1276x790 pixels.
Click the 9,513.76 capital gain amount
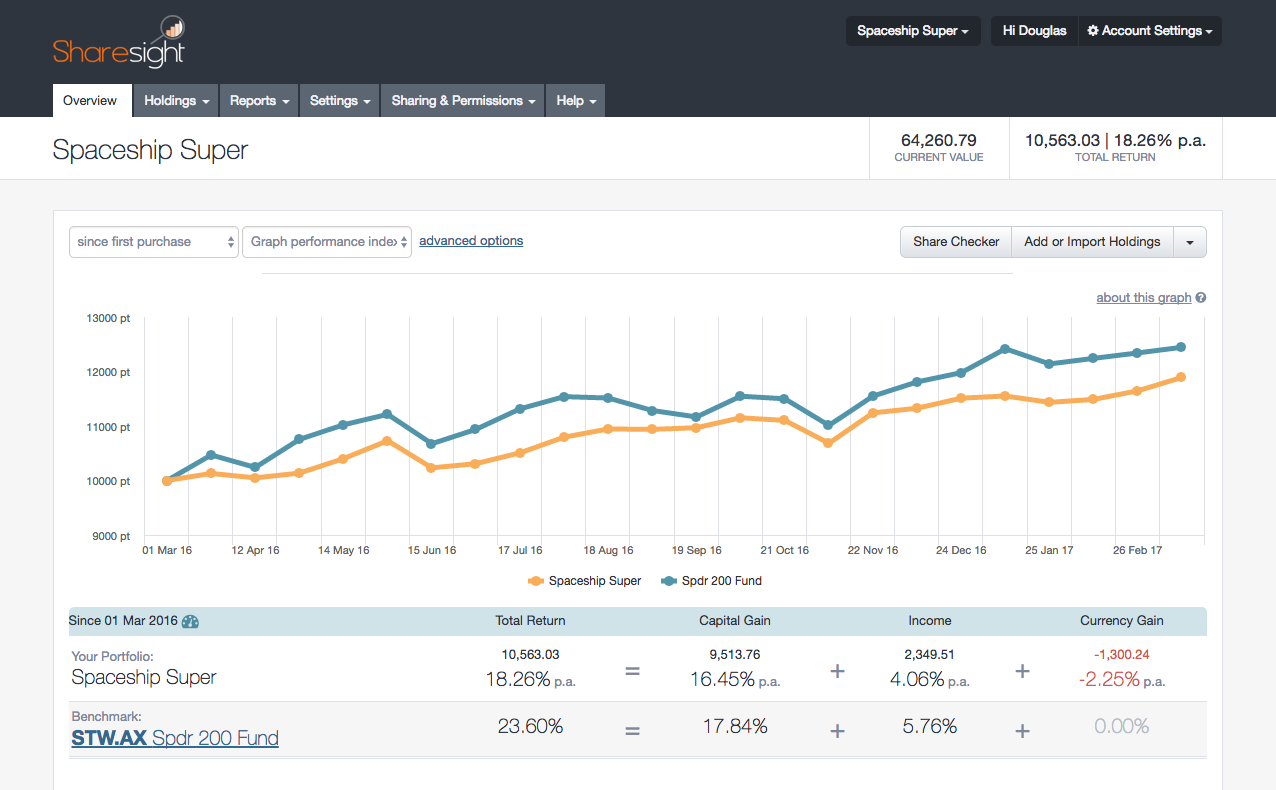pos(735,655)
